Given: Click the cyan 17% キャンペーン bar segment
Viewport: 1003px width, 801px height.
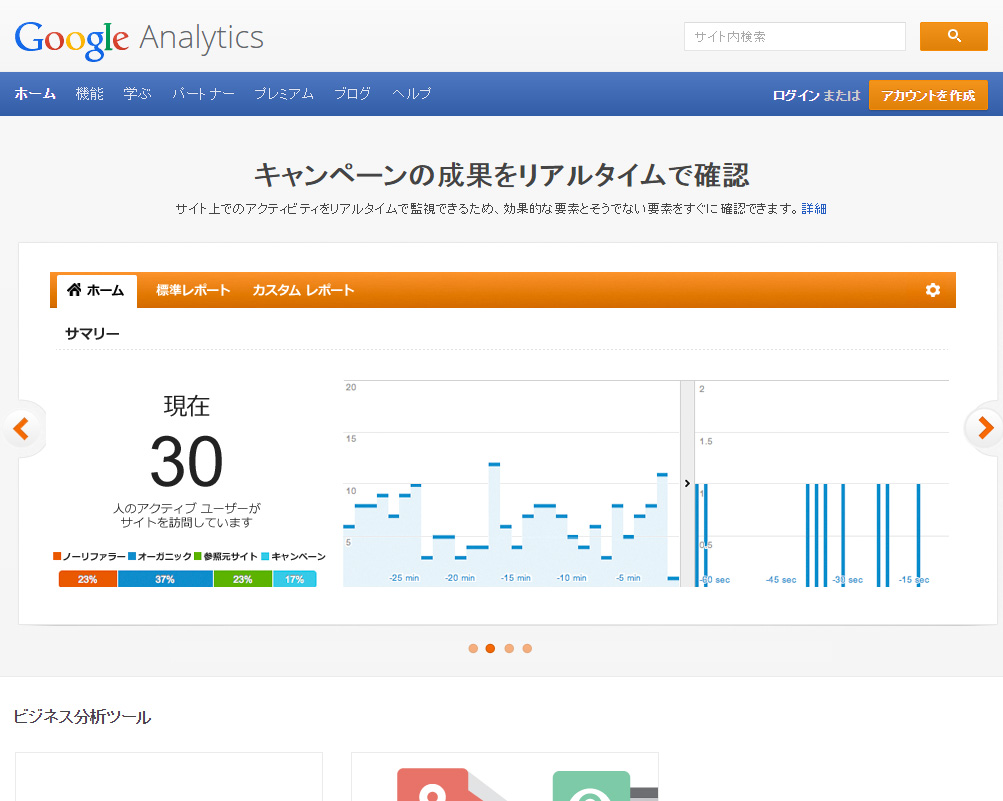Looking at the screenshot, I should (295, 579).
